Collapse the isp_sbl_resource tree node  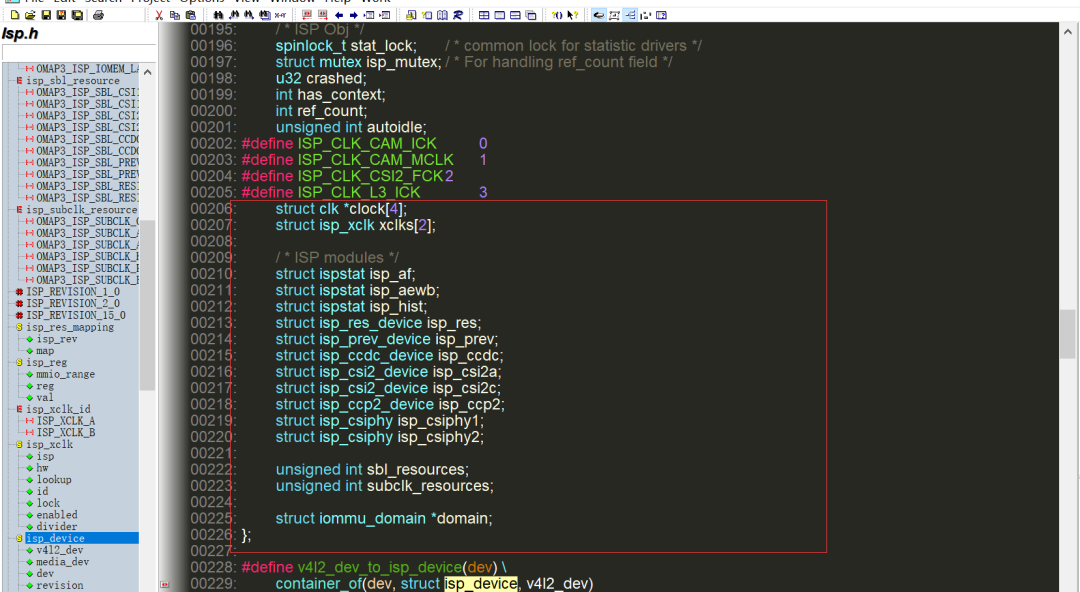19,81
